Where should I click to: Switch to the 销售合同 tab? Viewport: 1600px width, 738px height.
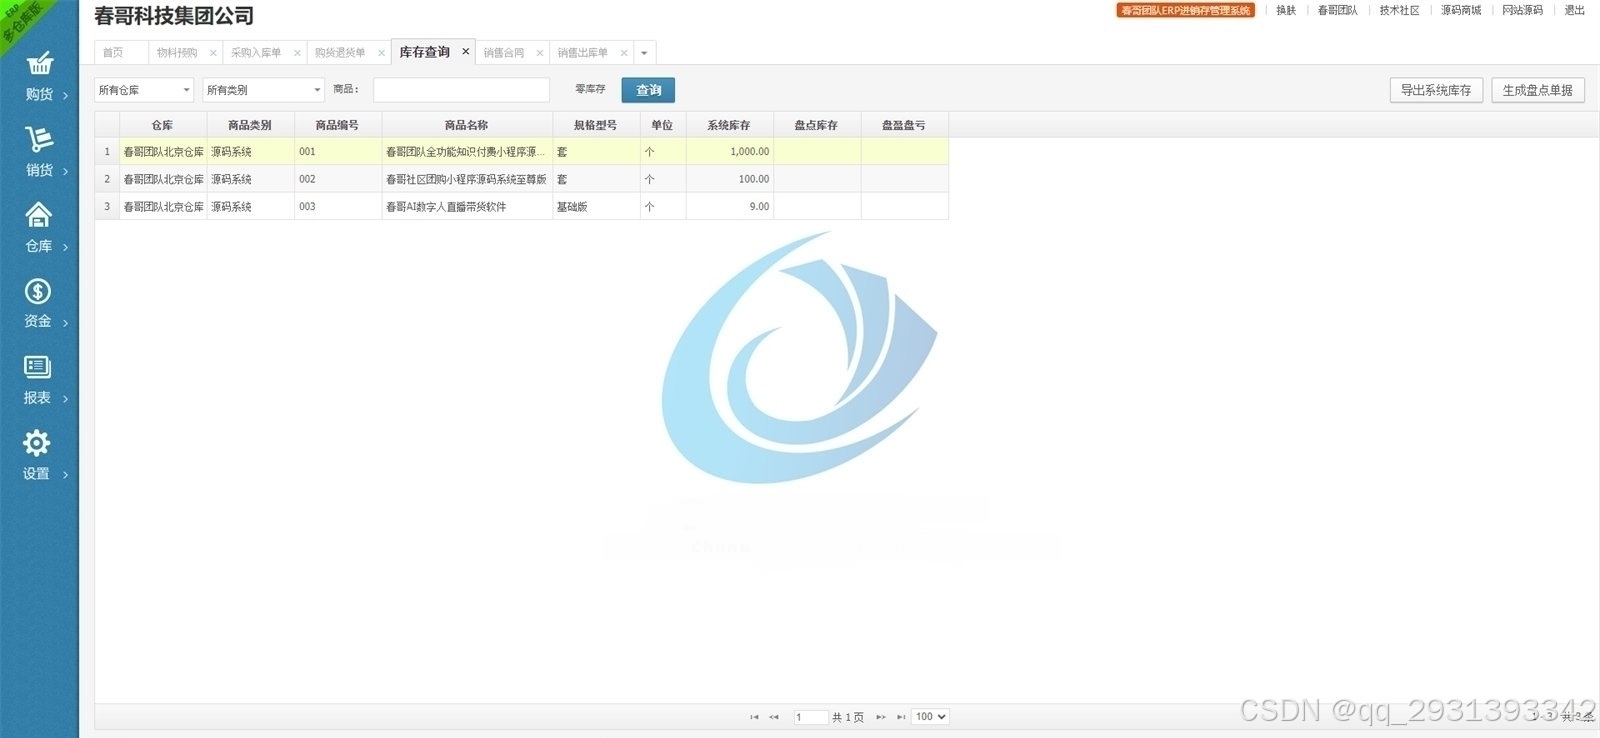tap(504, 53)
